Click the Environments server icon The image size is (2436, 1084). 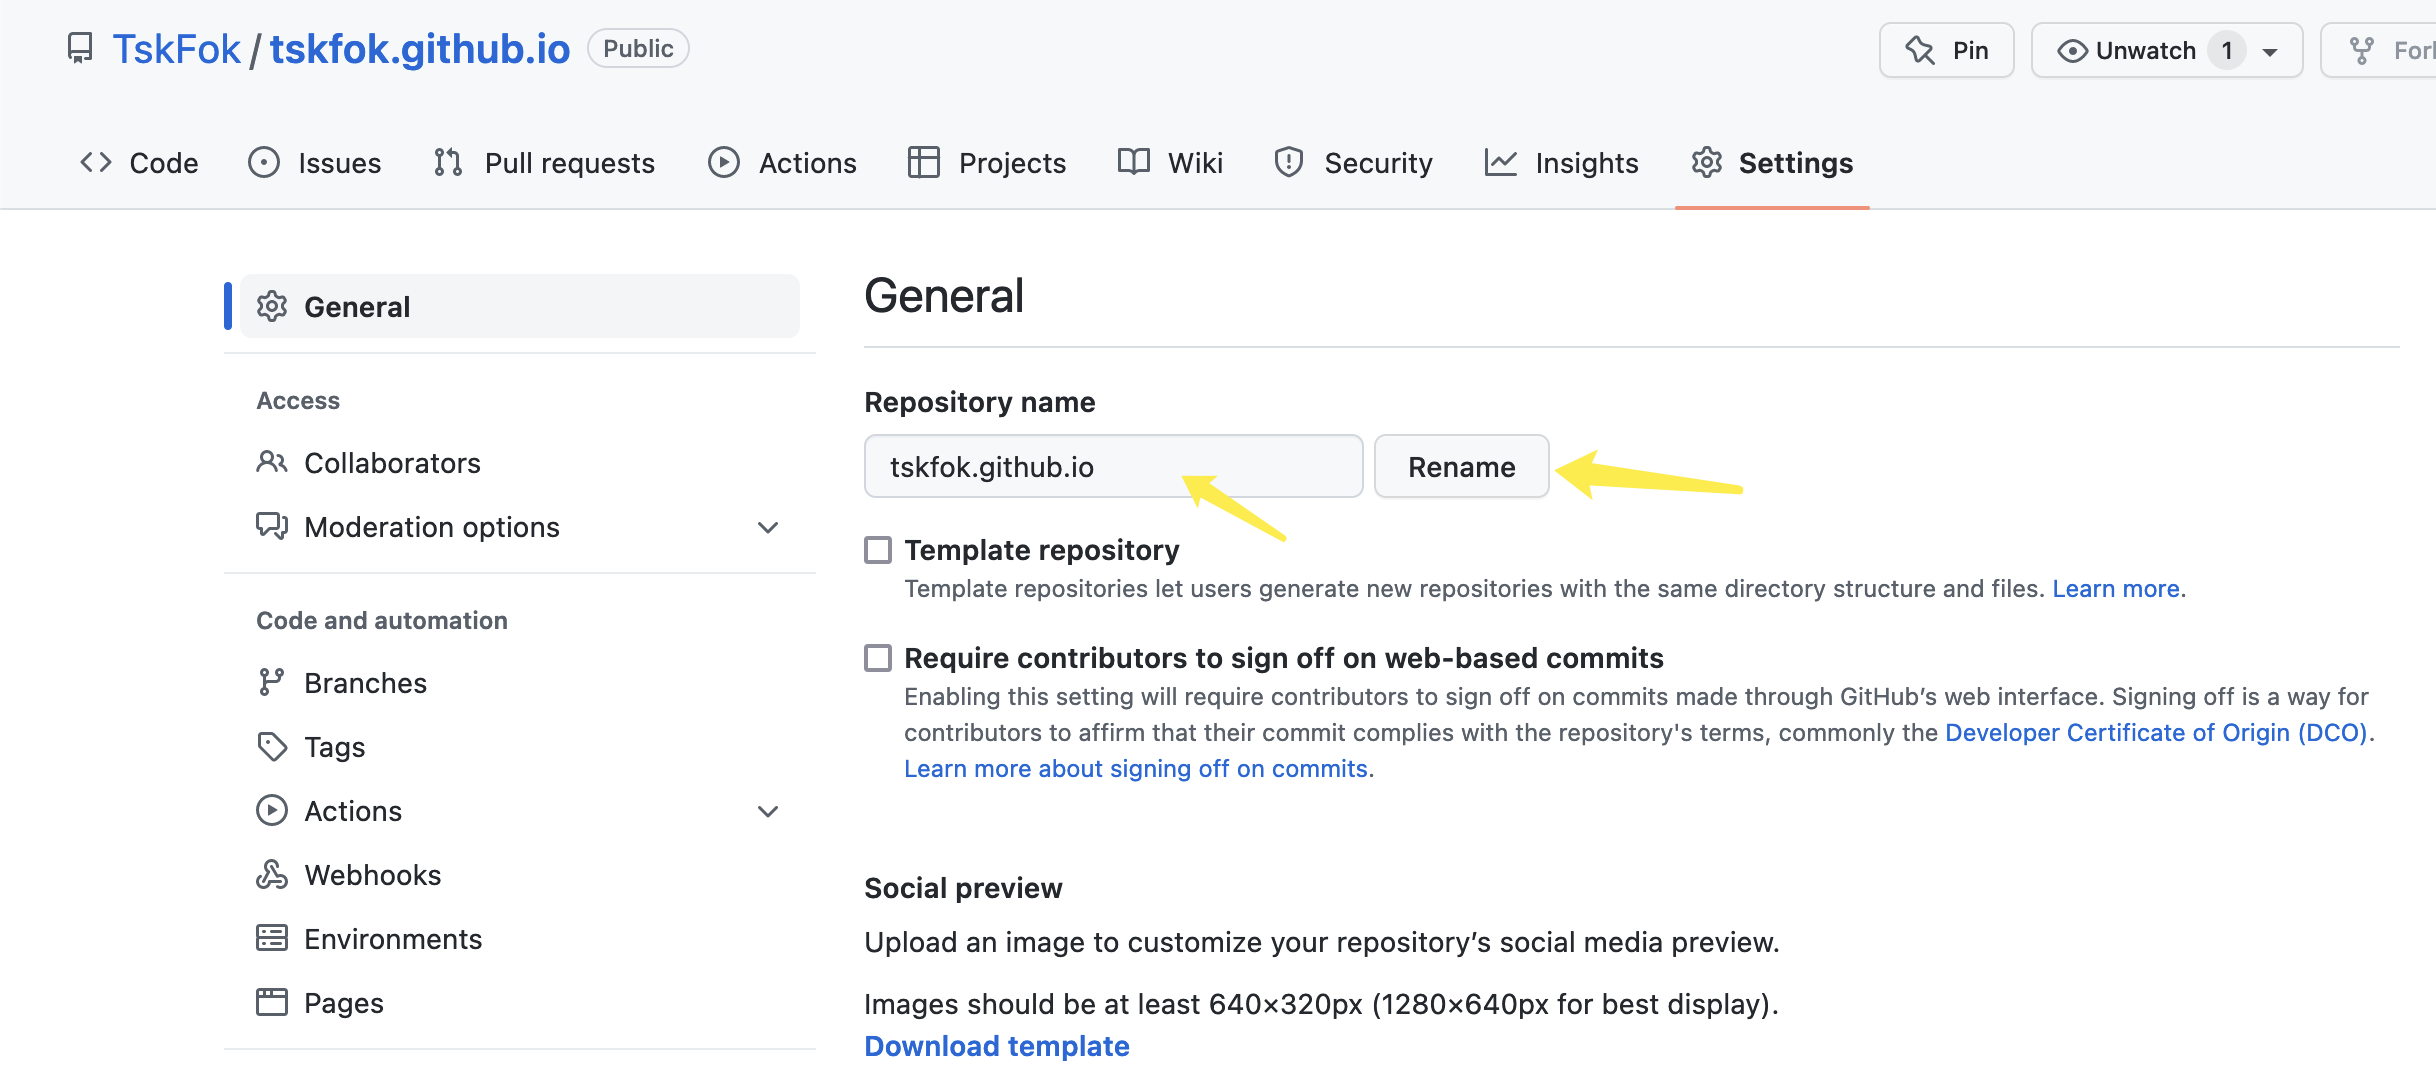(x=272, y=938)
